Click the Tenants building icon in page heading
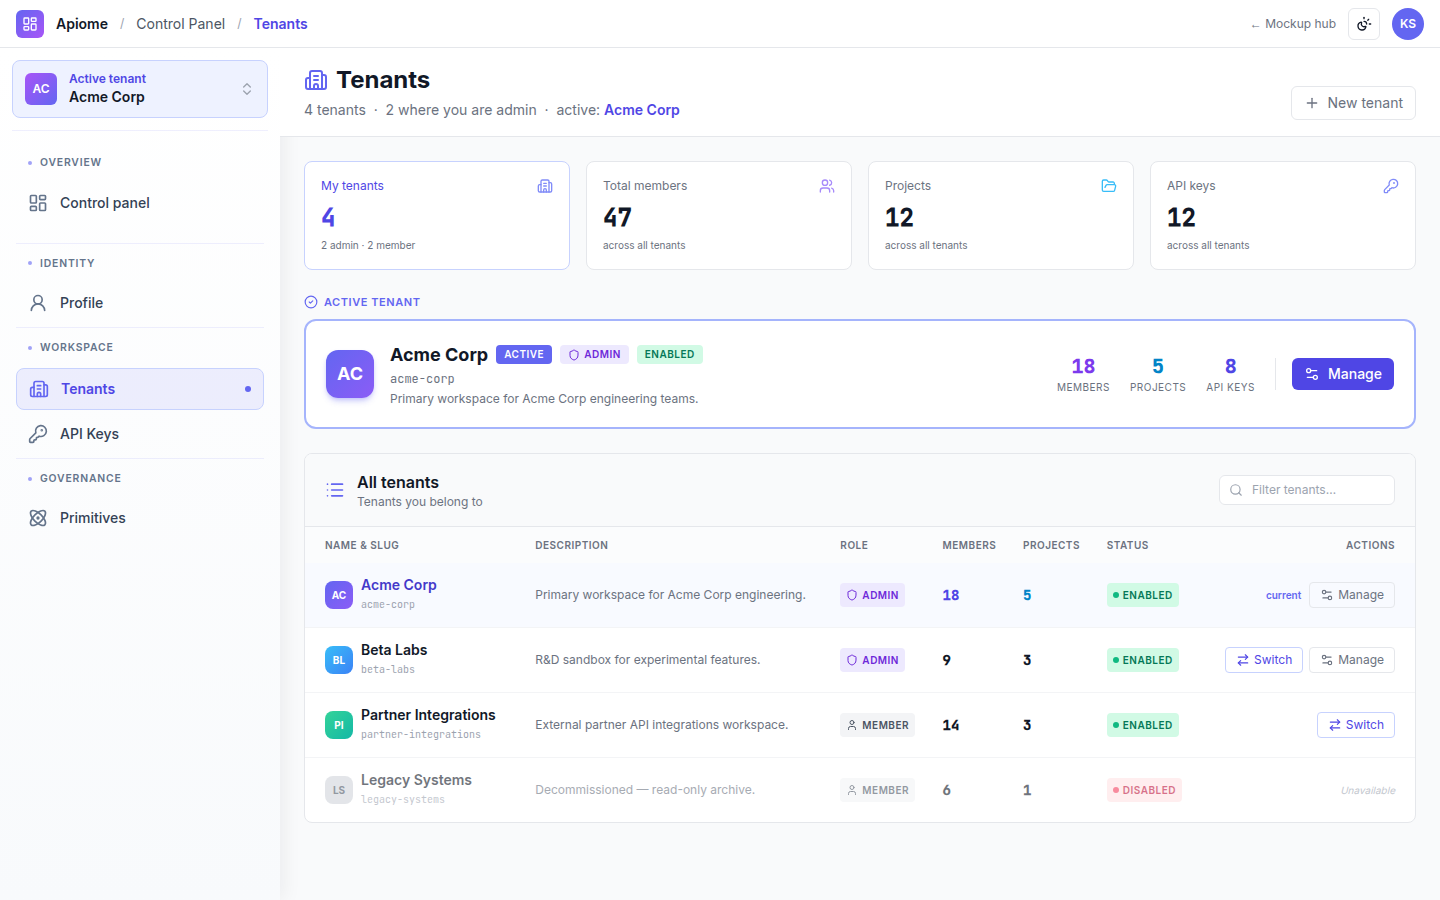Viewport: 1440px width, 900px height. (x=316, y=80)
